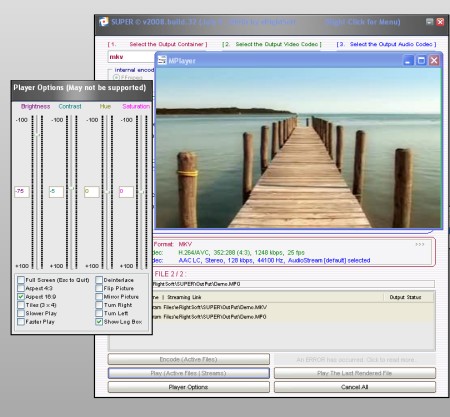
Task: Close the MPlayer window
Action: tap(434, 61)
